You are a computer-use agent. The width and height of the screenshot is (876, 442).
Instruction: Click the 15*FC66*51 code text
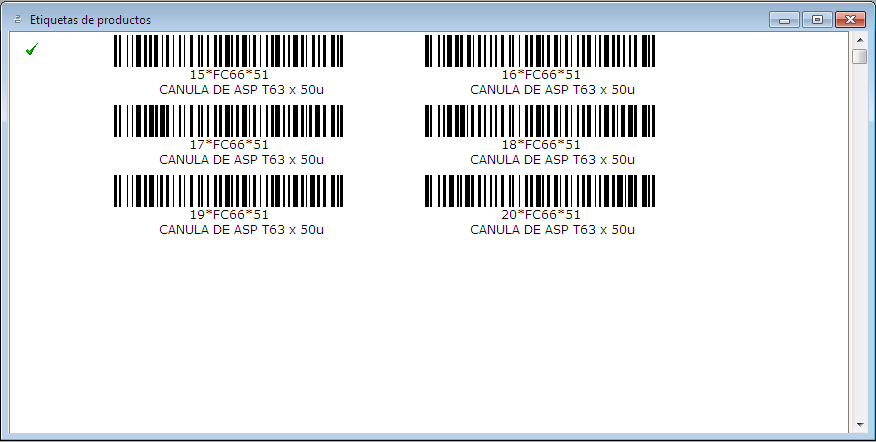[x=229, y=74]
